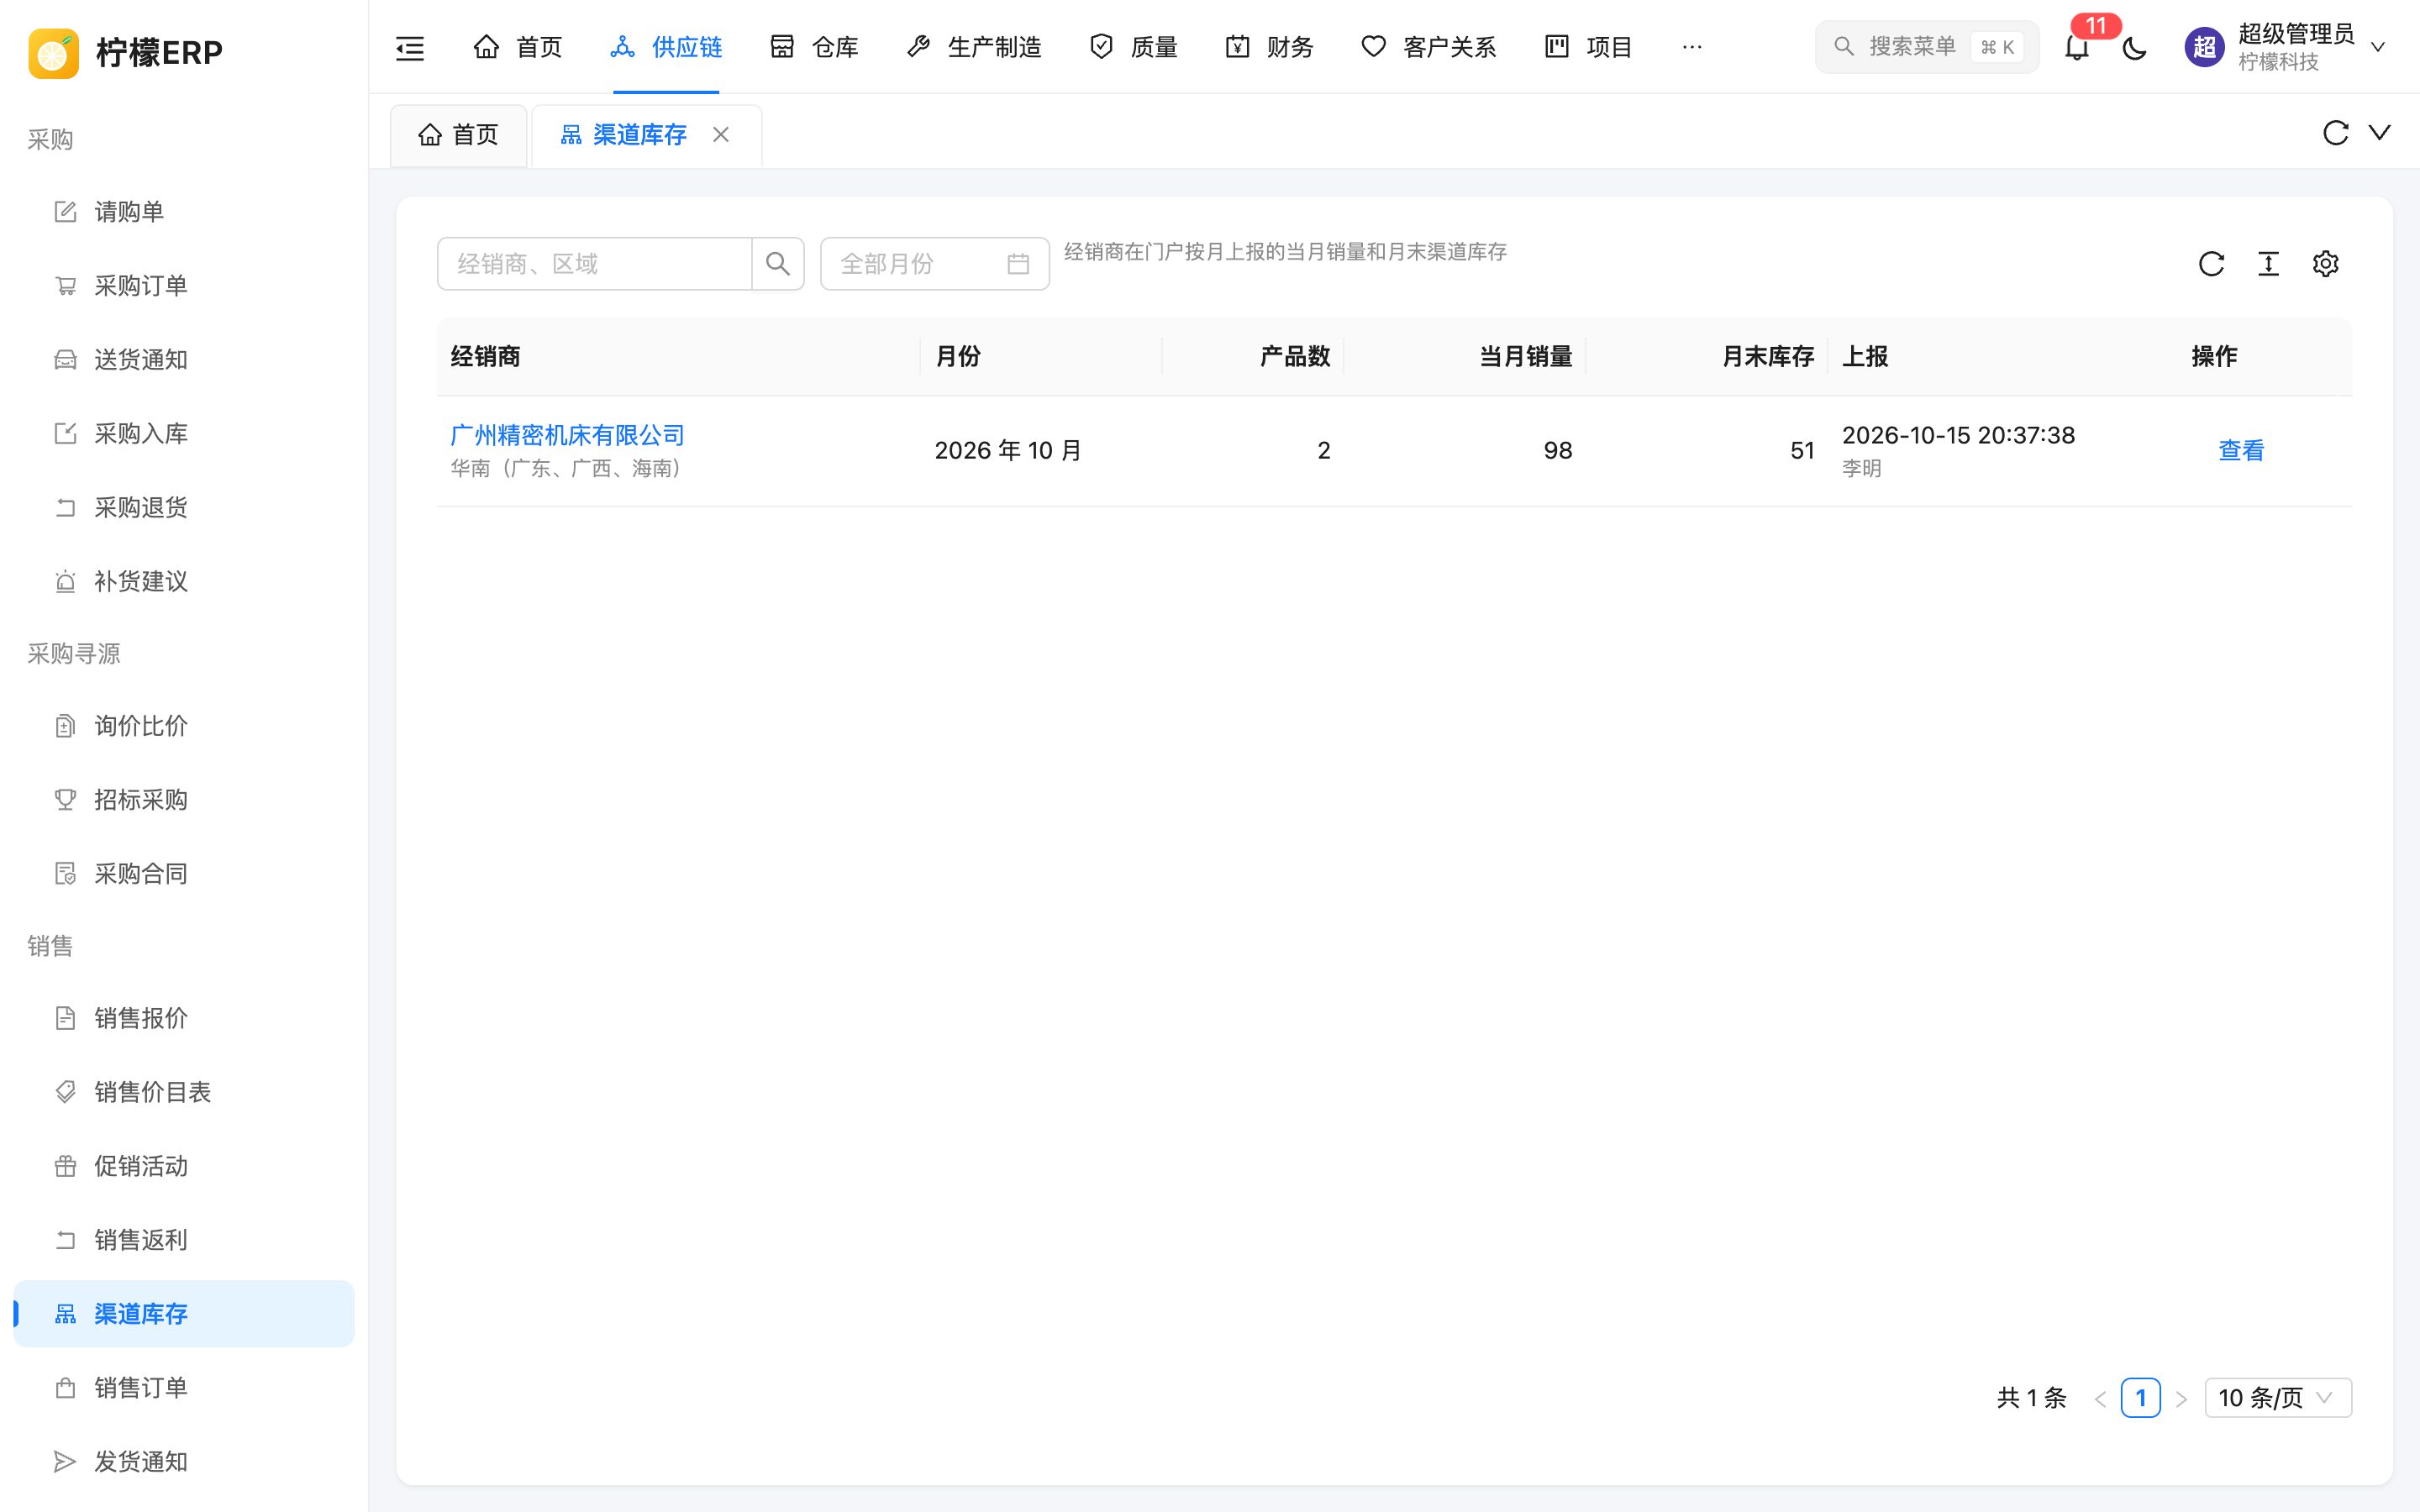Switch to 首页 tab
Image resolution: width=2420 pixels, height=1512 pixels.
tap(459, 135)
